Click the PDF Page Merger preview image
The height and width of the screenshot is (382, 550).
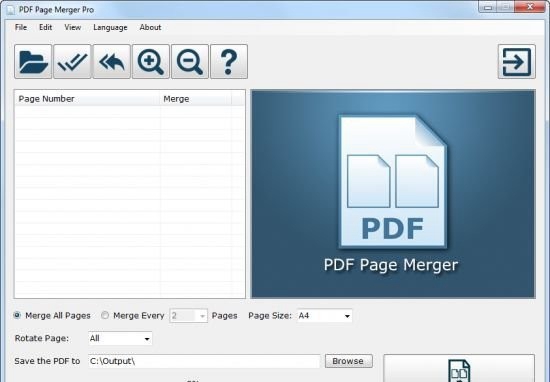[x=393, y=194]
